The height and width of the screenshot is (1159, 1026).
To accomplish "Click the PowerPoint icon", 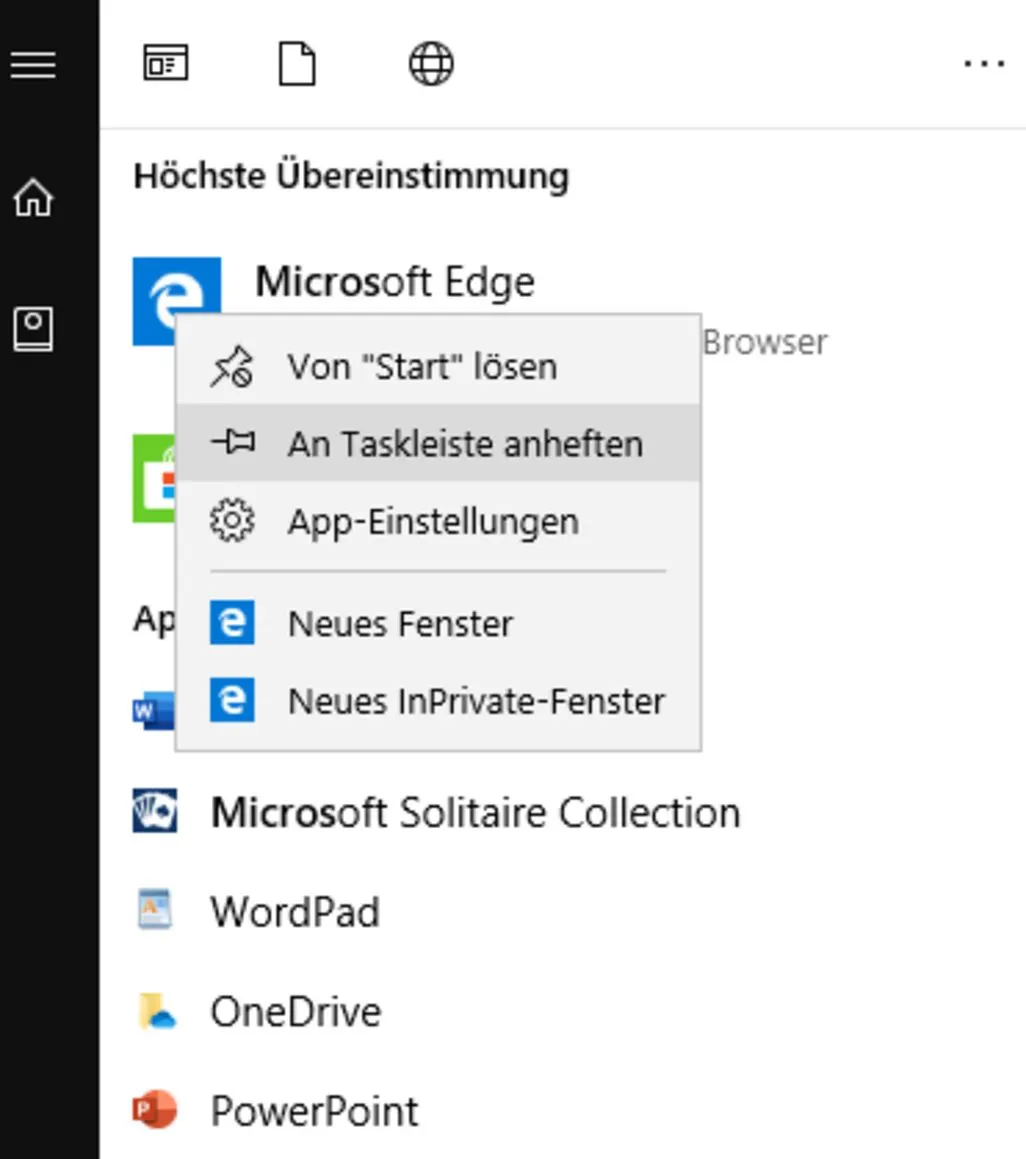I will 155,1110.
